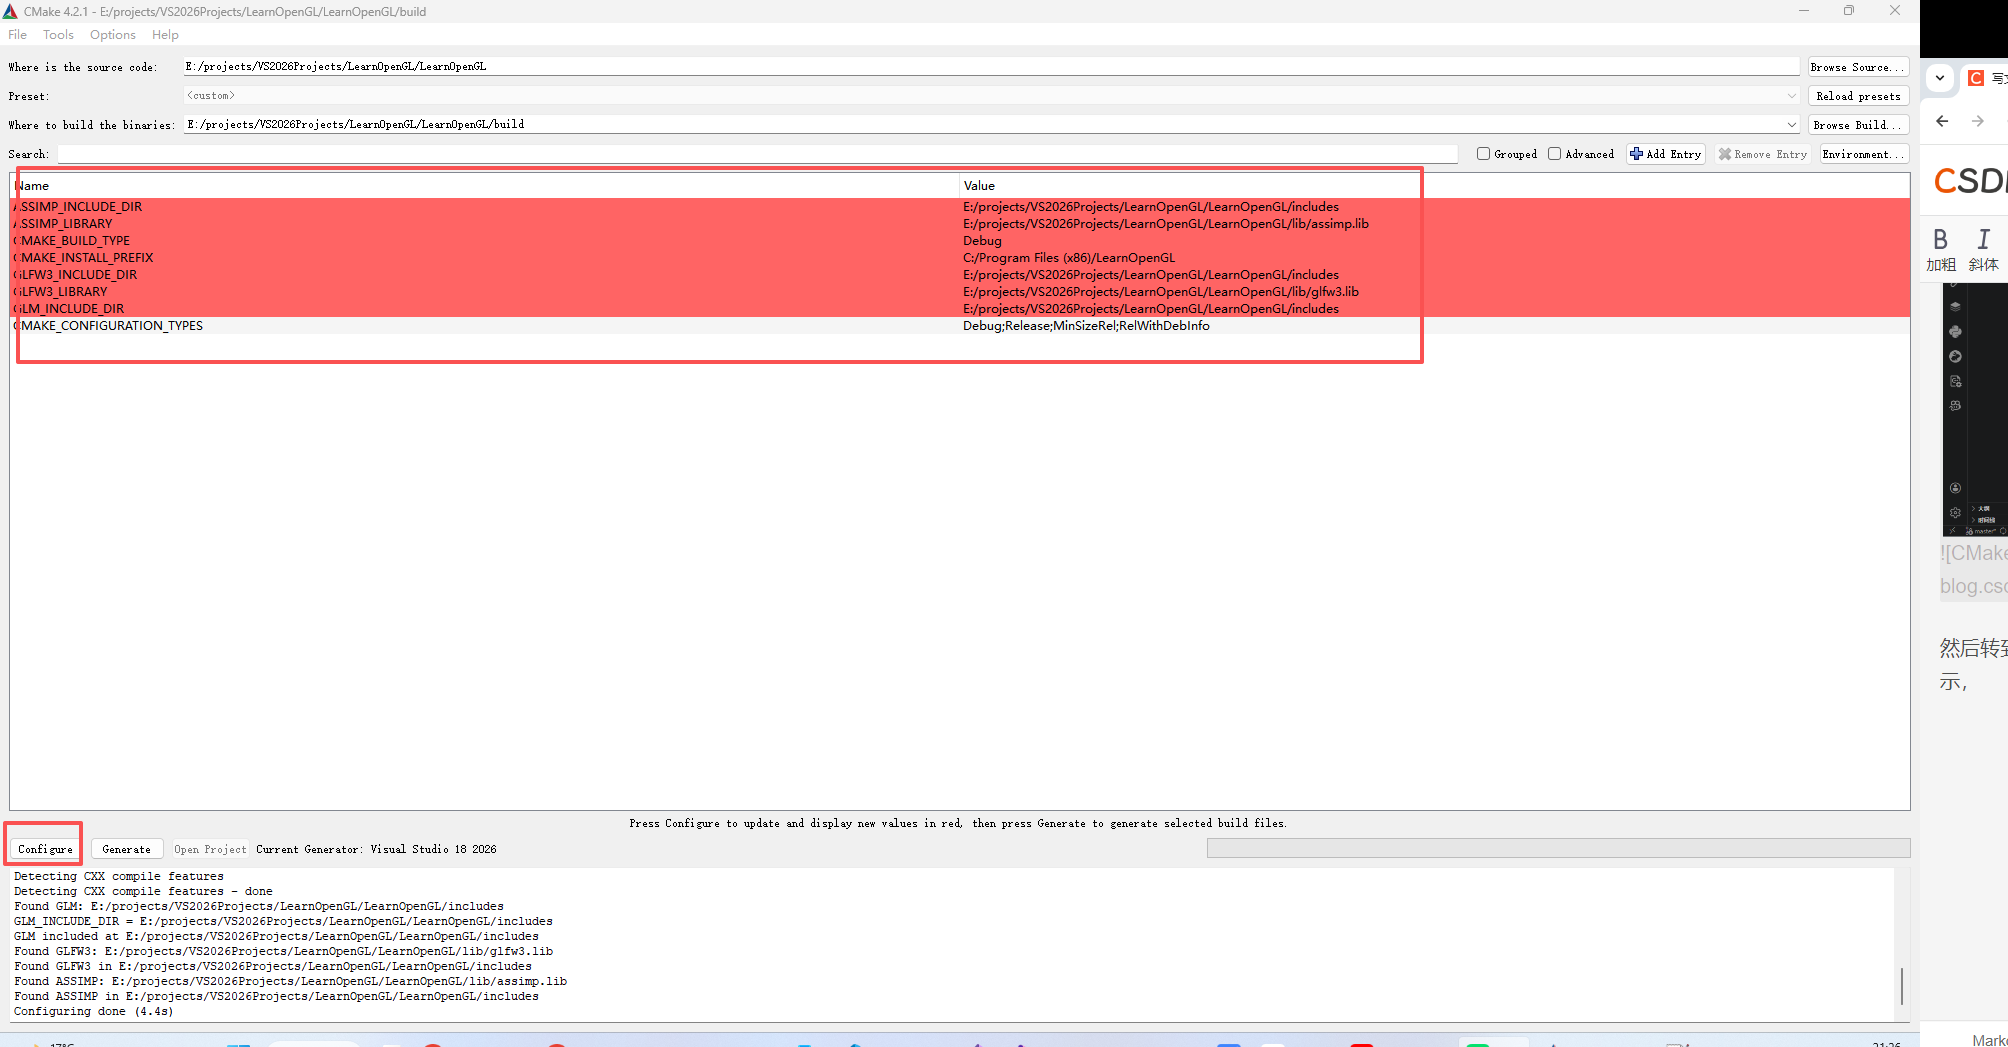This screenshot has width=2008, height=1047.
Task: Open the Help menu
Action: tap(165, 35)
